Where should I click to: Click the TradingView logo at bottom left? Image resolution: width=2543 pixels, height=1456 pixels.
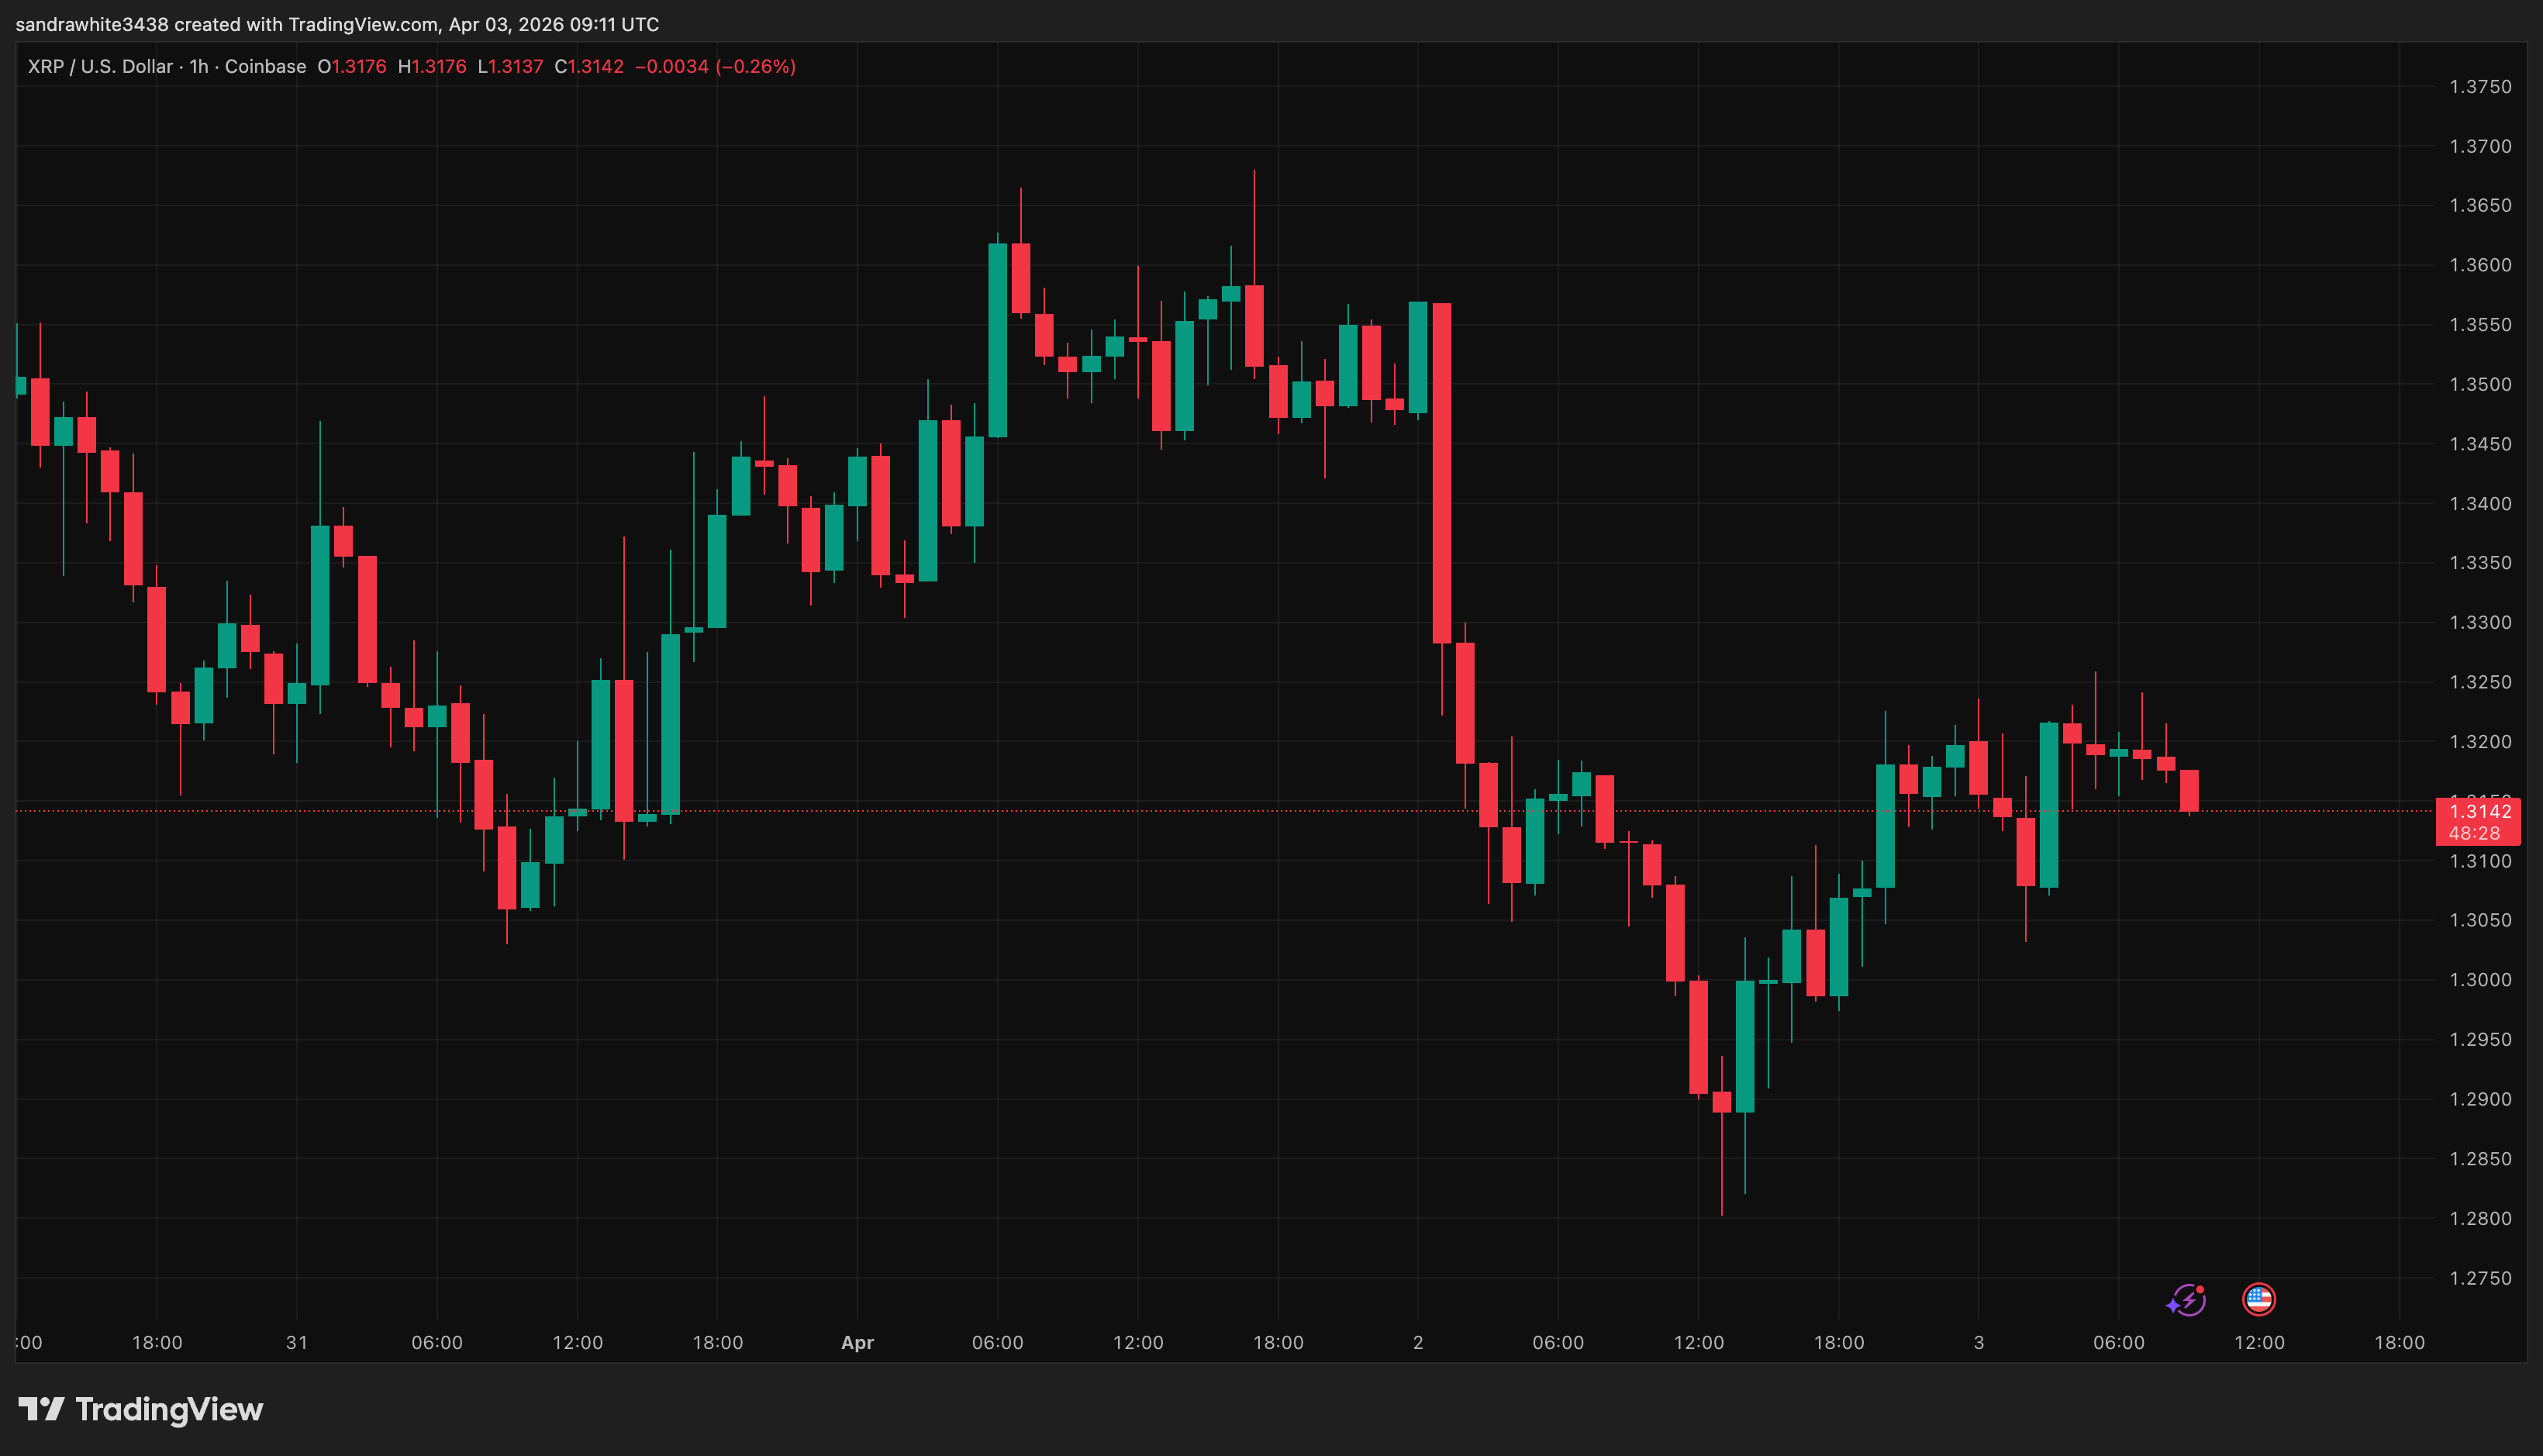pos(141,1409)
